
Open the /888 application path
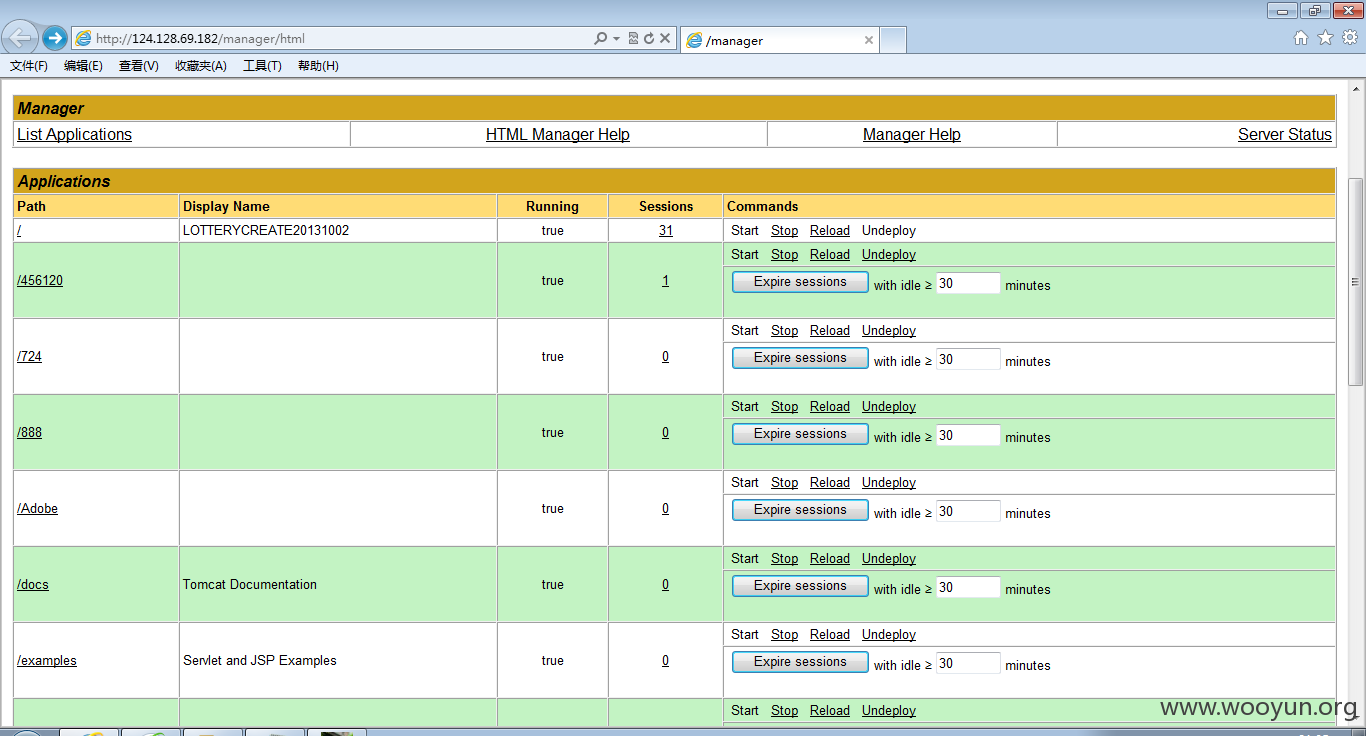pos(30,433)
